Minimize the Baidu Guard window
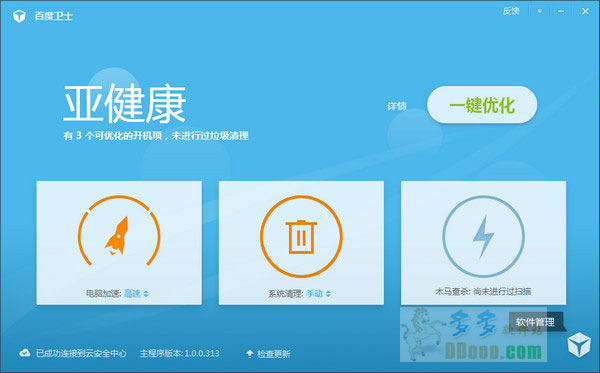The image size is (600, 373). pos(561,11)
